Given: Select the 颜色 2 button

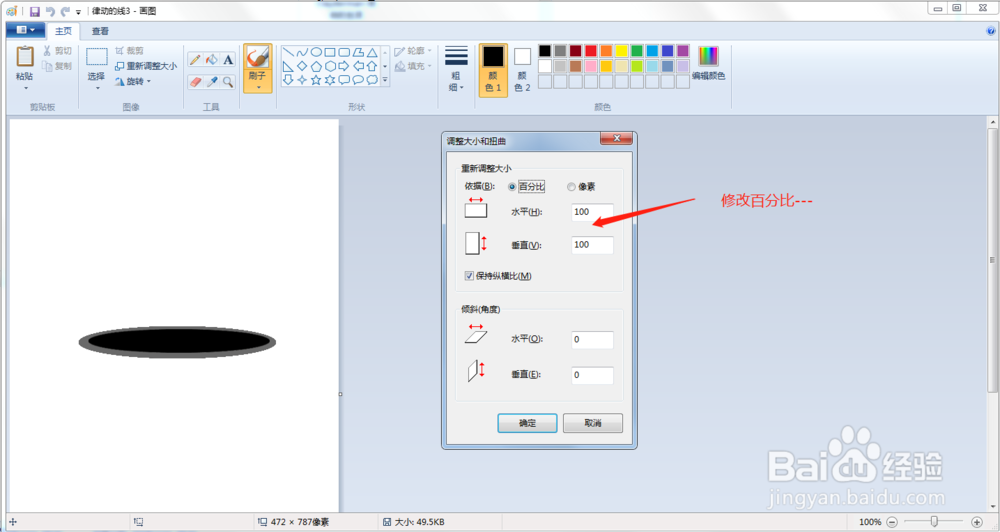Looking at the screenshot, I should [x=522, y=70].
